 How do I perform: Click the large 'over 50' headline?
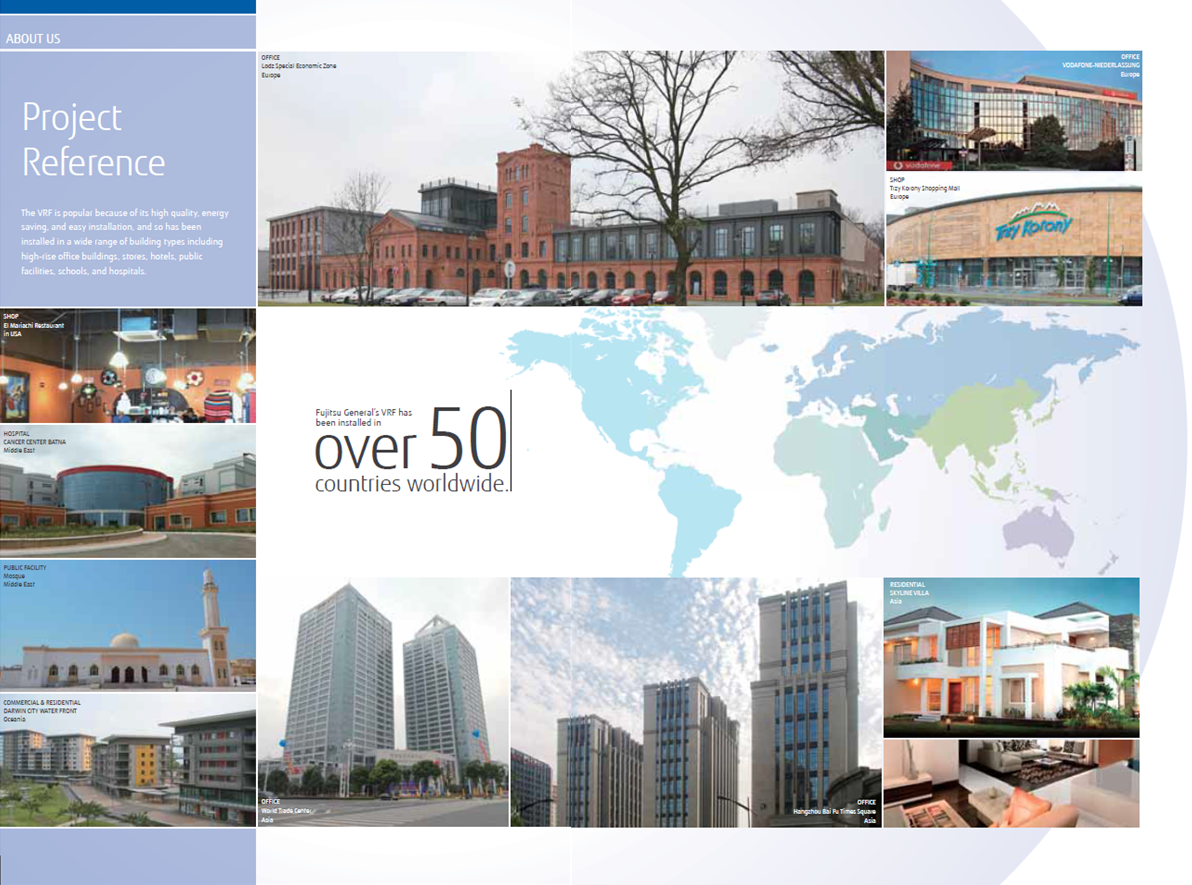pyautogui.click(x=411, y=439)
